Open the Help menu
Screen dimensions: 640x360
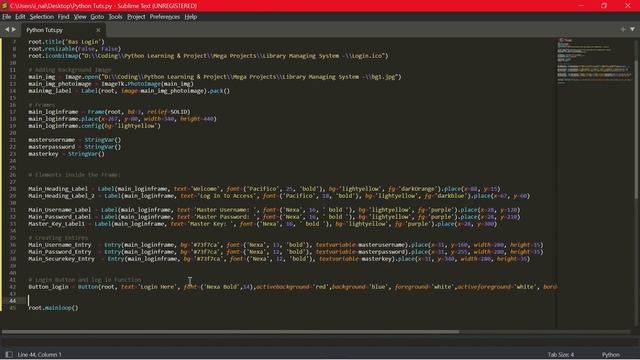(191, 17)
